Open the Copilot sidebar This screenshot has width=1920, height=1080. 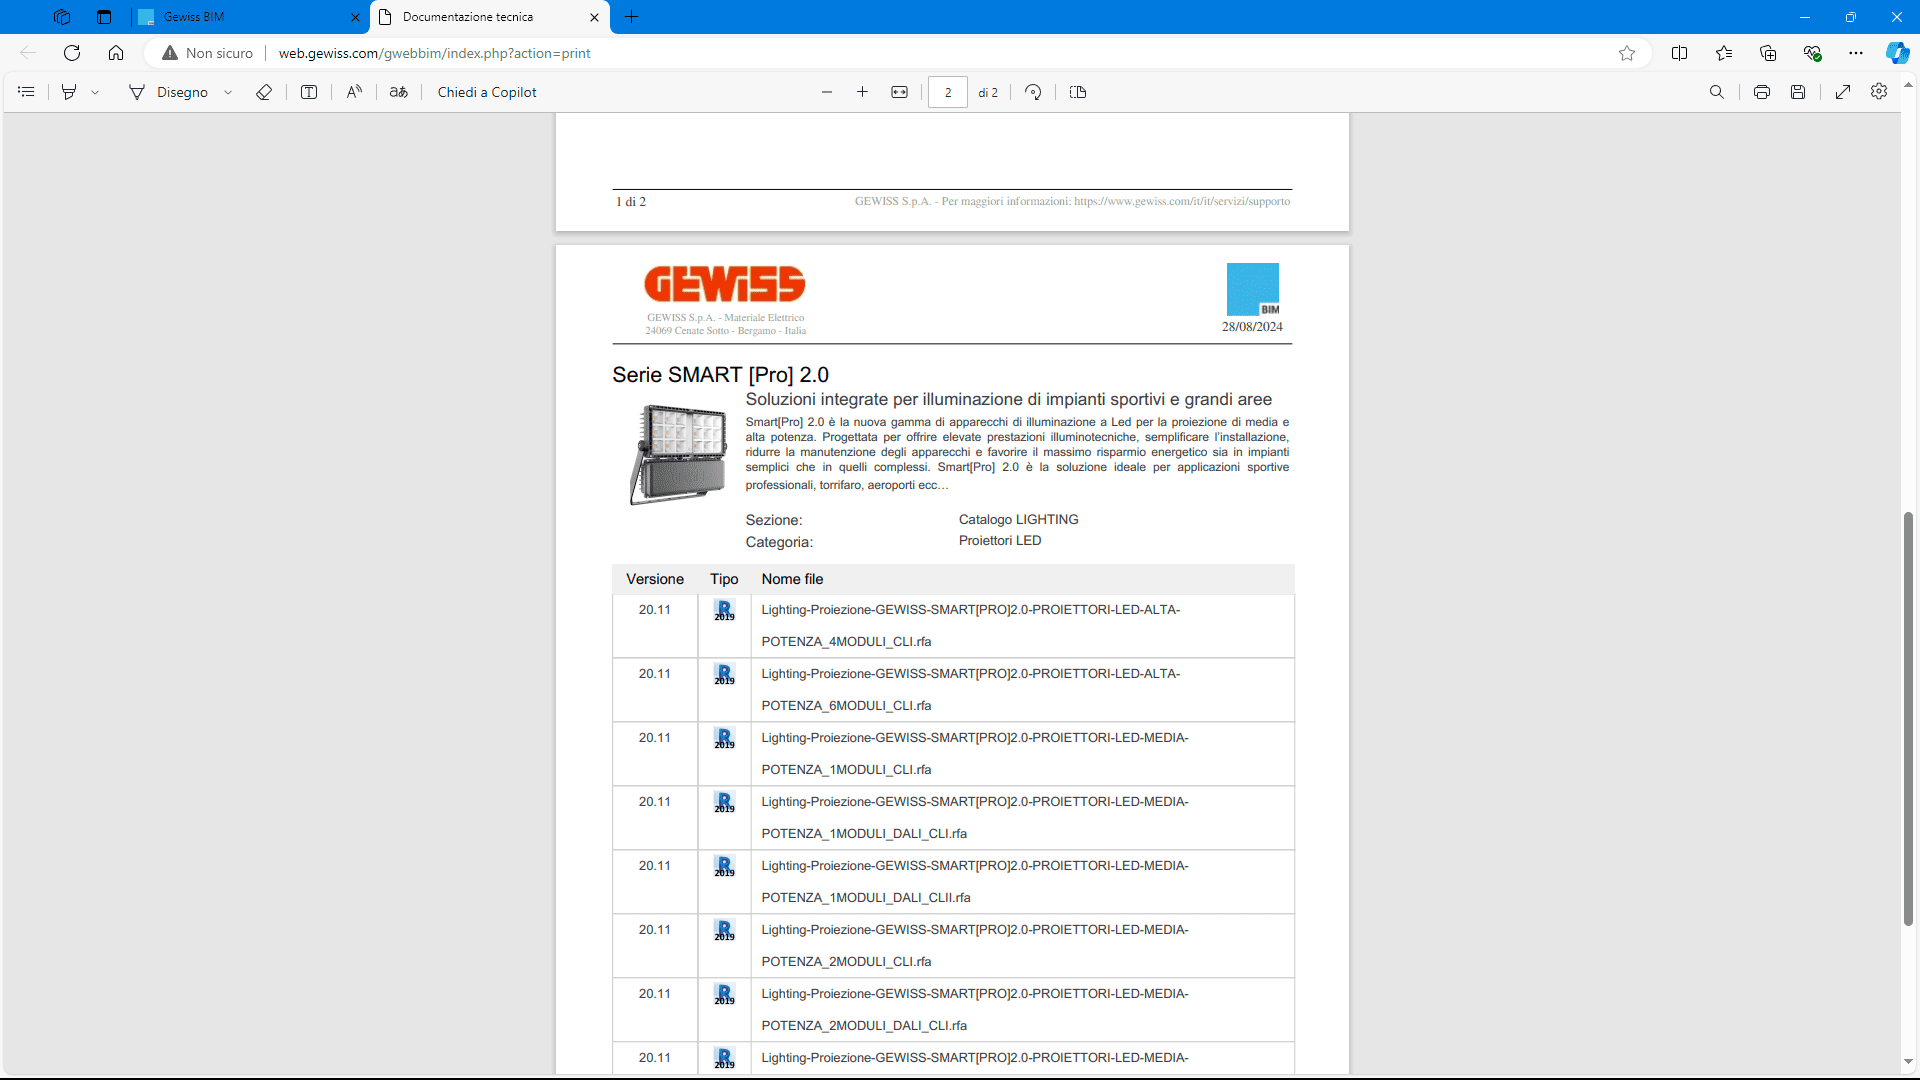pyautogui.click(x=1897, y=53)
